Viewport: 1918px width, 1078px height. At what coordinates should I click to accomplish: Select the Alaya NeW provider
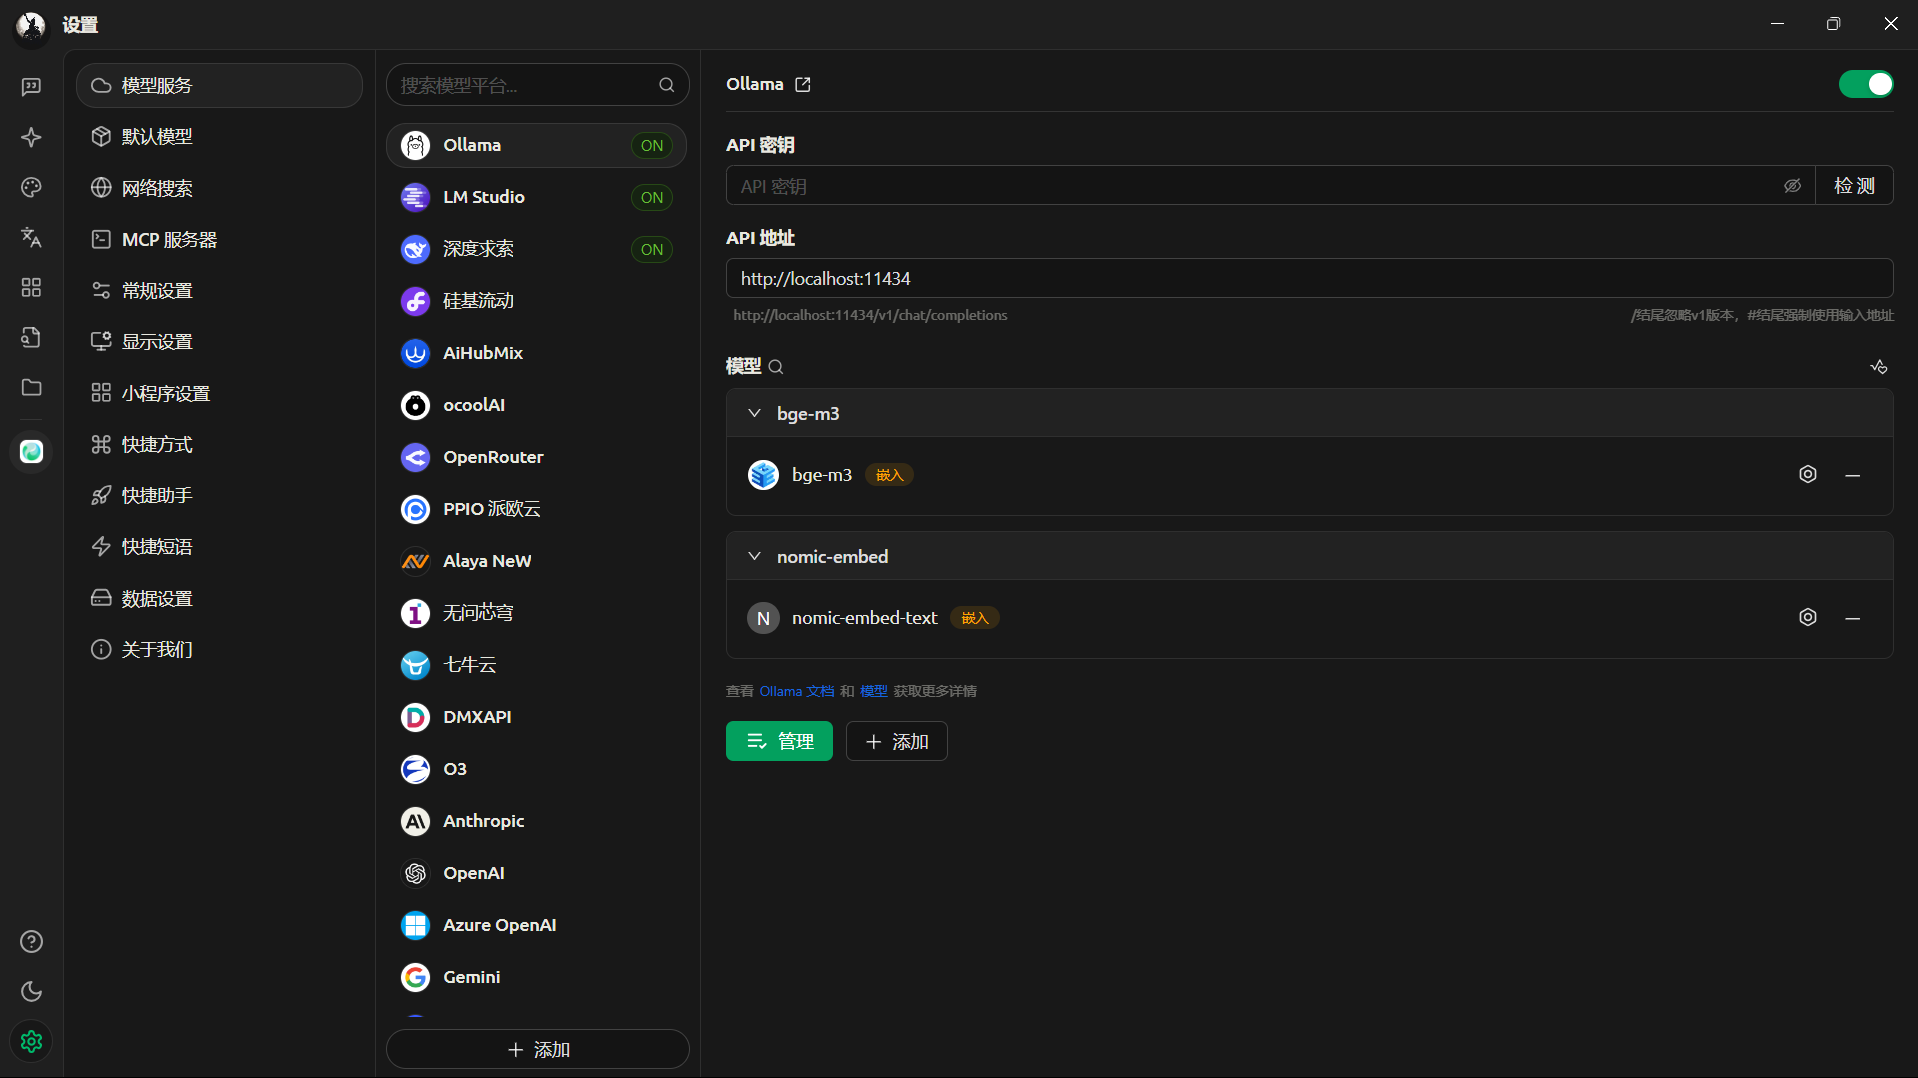(536, 561)
